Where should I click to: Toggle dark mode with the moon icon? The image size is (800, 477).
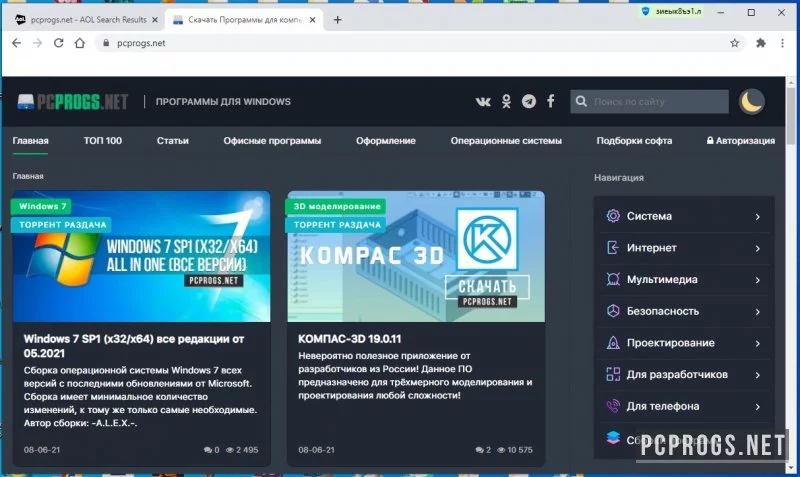pos(752,102)
